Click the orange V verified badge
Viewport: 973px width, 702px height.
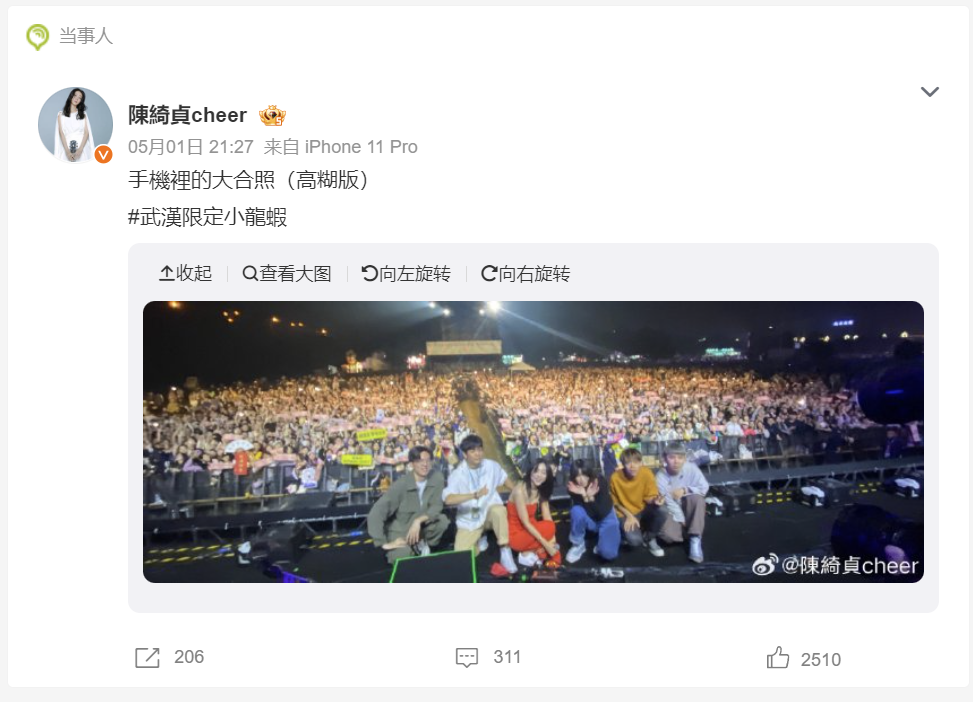coord(103,154)
